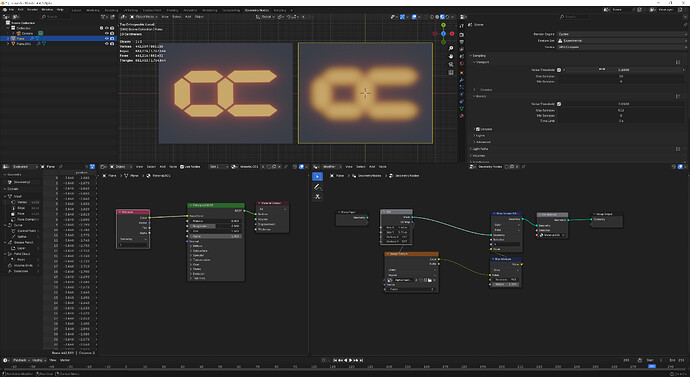Click Add menu in geometry node editor
Viewport: 690px width, 377px height.
pyautogui.click(x=372, y=167)
